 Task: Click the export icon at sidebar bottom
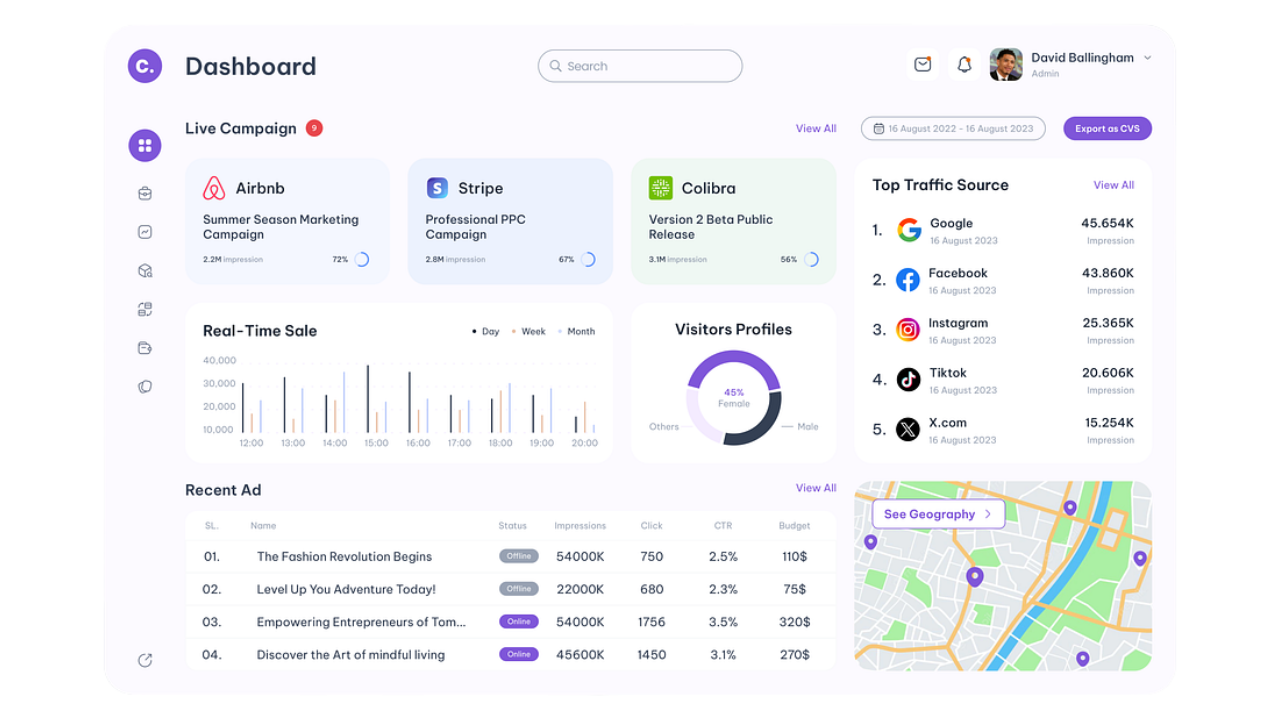(x=145, y=660)
